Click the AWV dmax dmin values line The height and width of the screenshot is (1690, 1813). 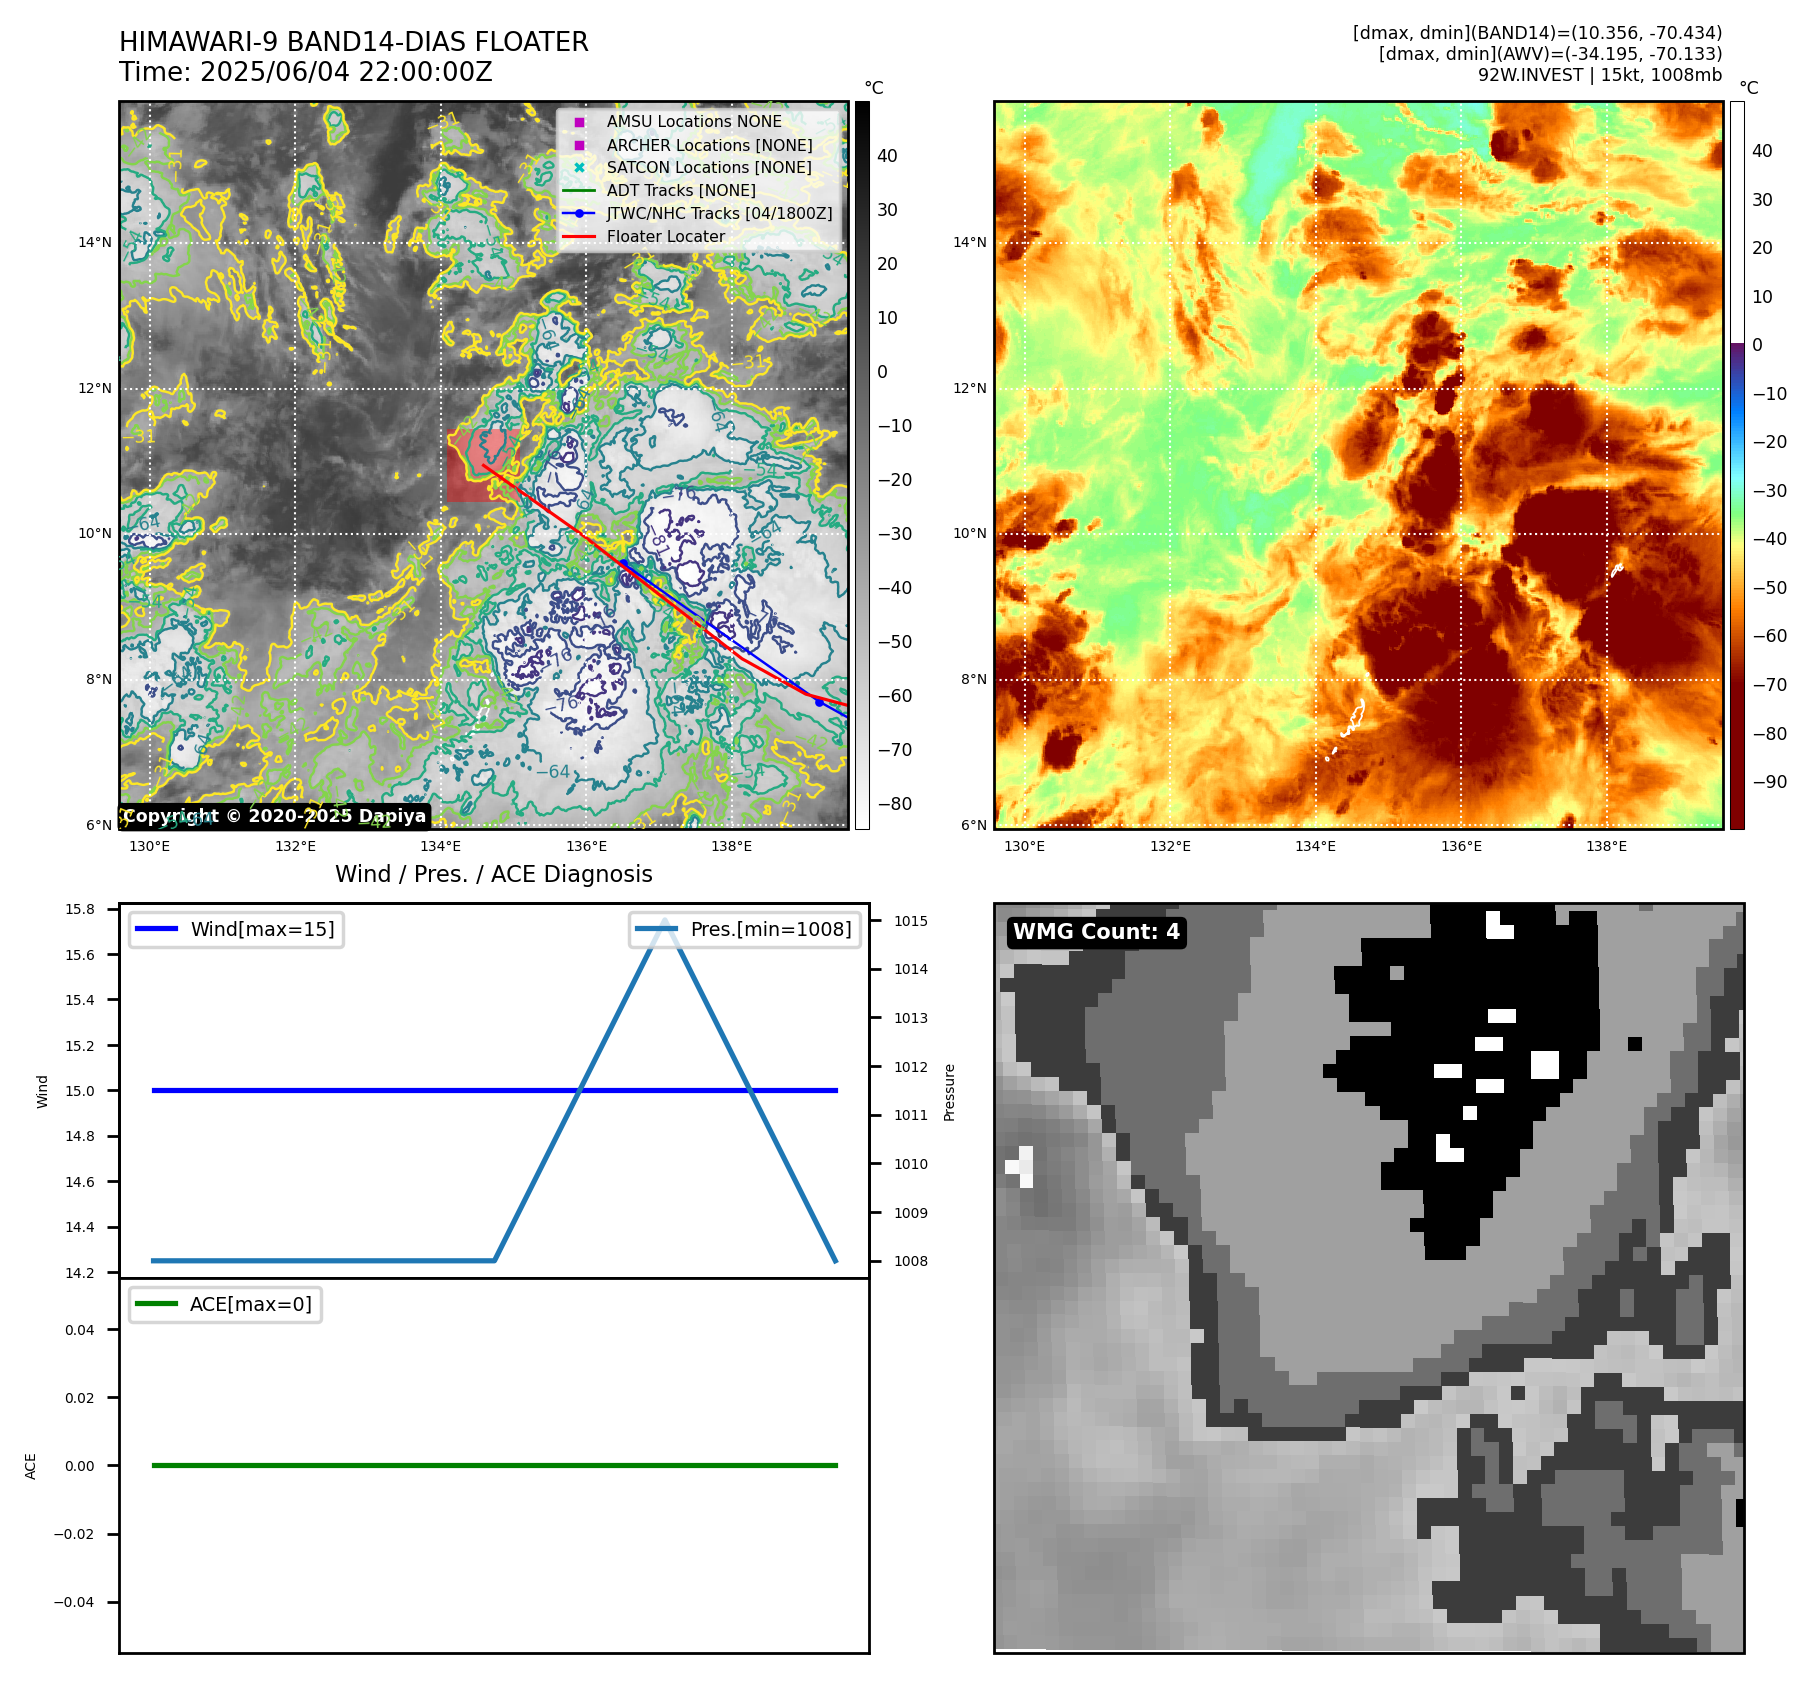[x=1550, y=54]
